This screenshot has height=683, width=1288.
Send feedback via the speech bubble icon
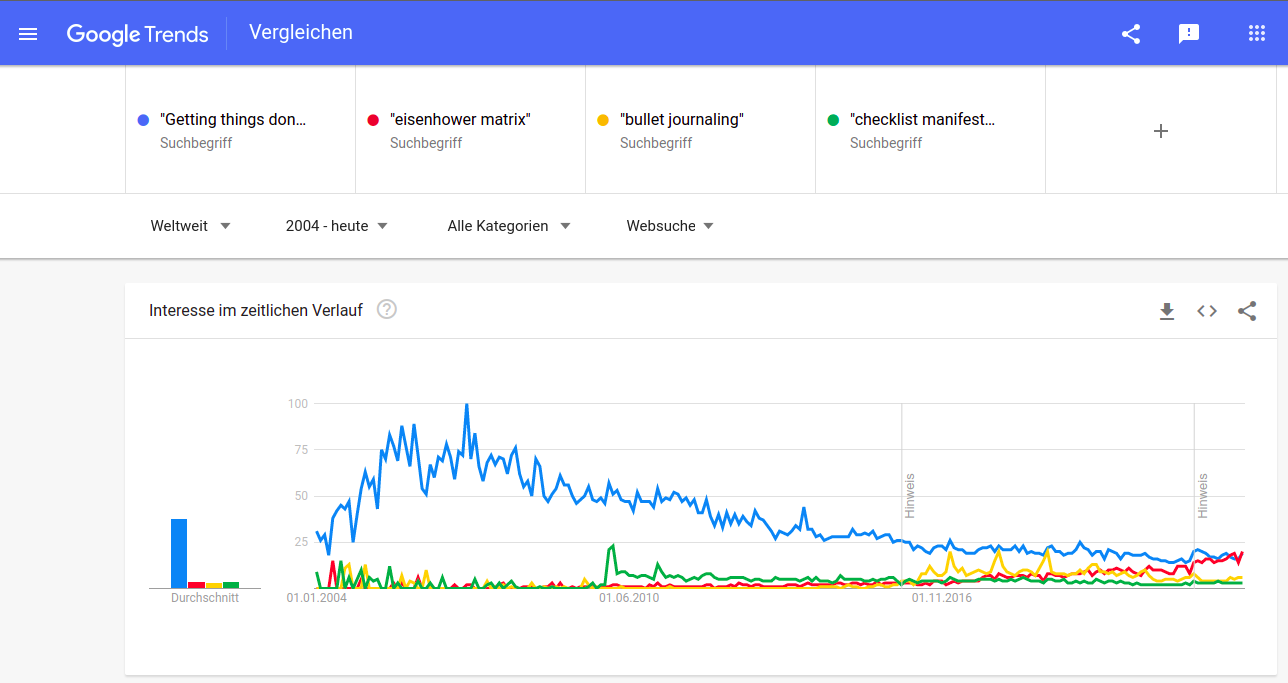pos(1188,33)
